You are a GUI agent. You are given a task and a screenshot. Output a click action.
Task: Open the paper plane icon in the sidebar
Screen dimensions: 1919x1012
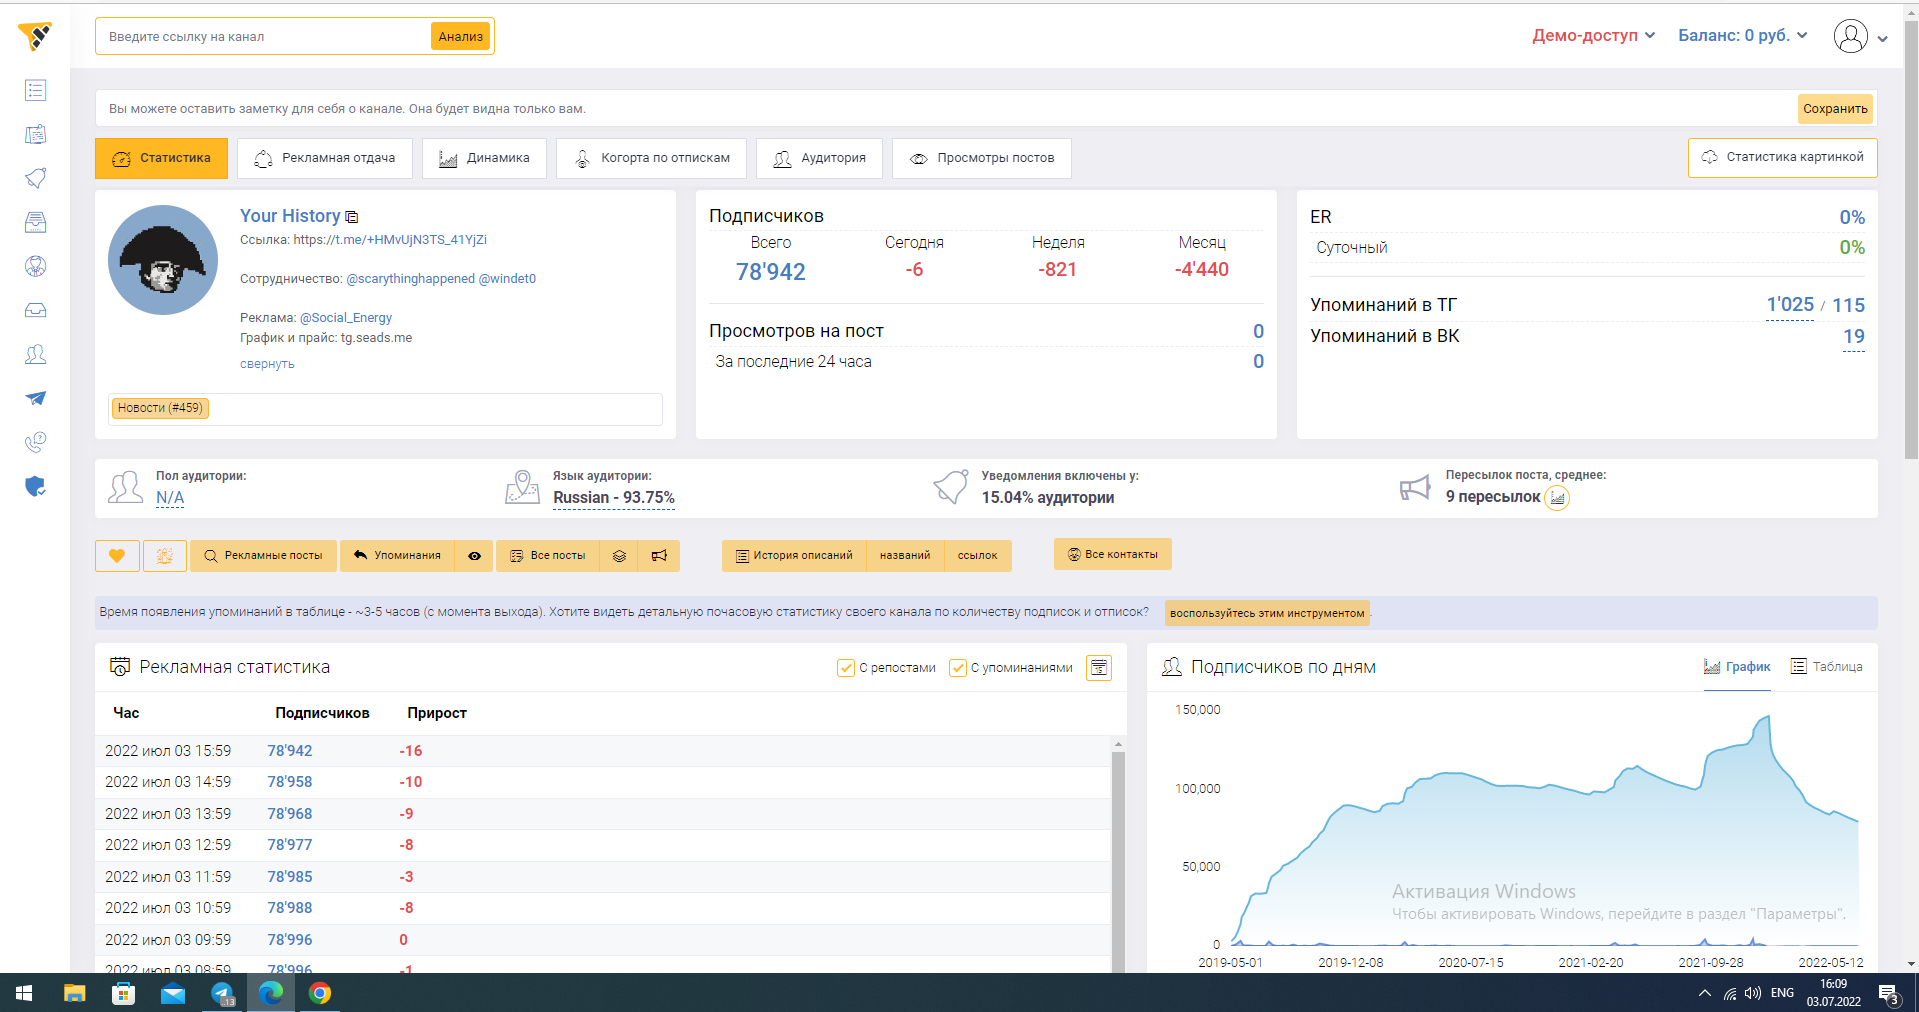(35, 398)
